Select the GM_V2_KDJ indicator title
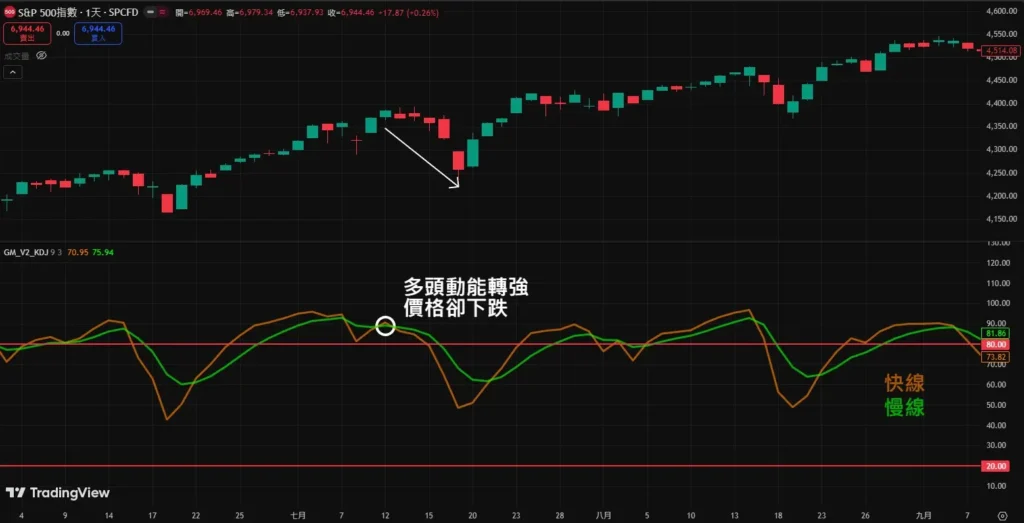 (x=26, y=251)
